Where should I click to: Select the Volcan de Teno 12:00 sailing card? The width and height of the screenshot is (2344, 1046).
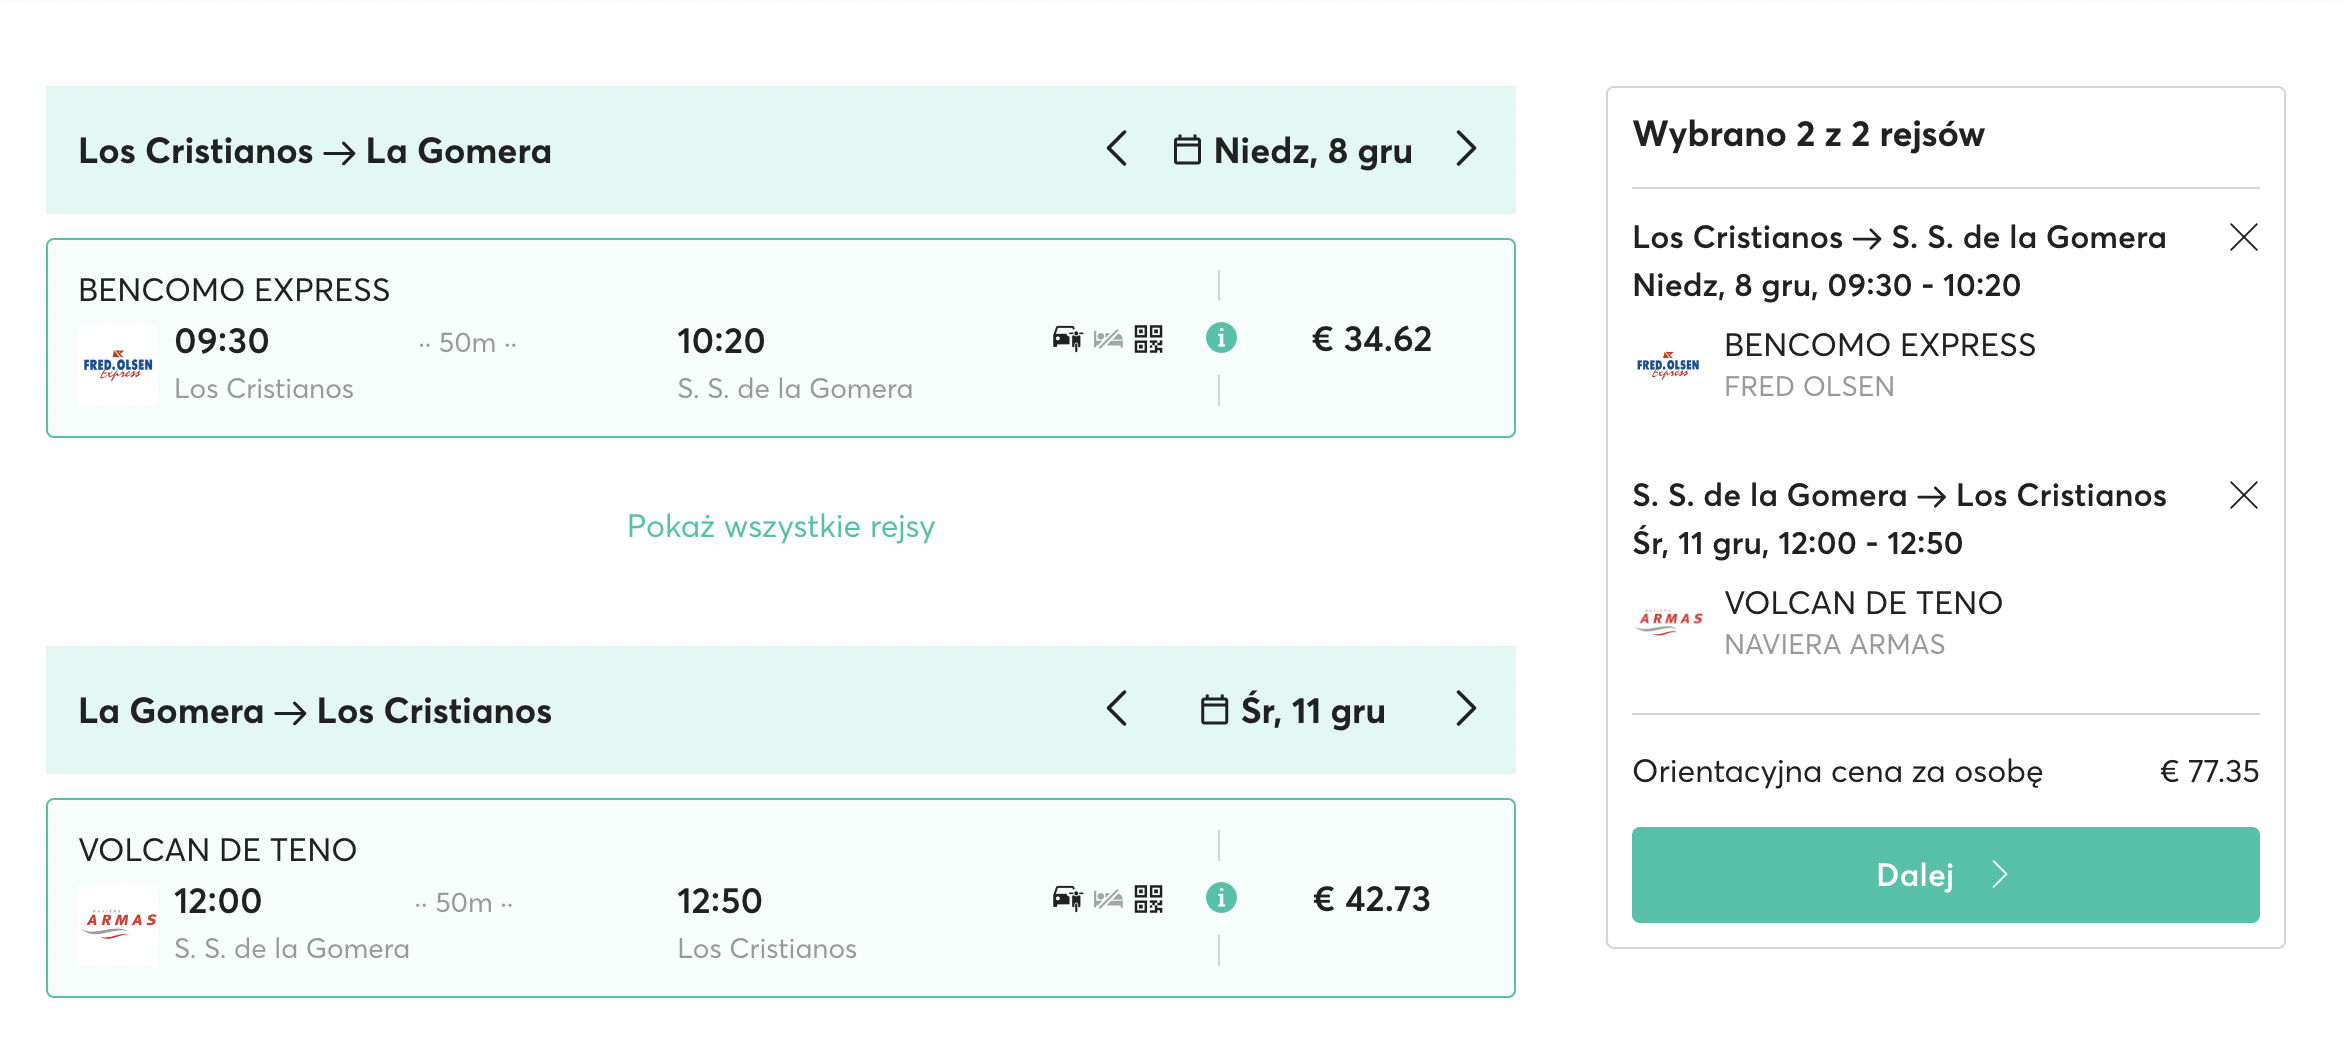(x=781, y=898)
